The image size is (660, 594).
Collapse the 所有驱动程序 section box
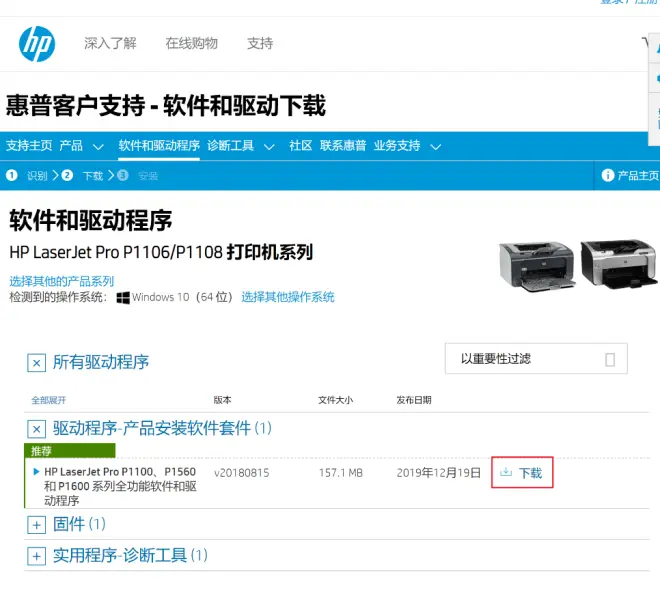(37, 363)
